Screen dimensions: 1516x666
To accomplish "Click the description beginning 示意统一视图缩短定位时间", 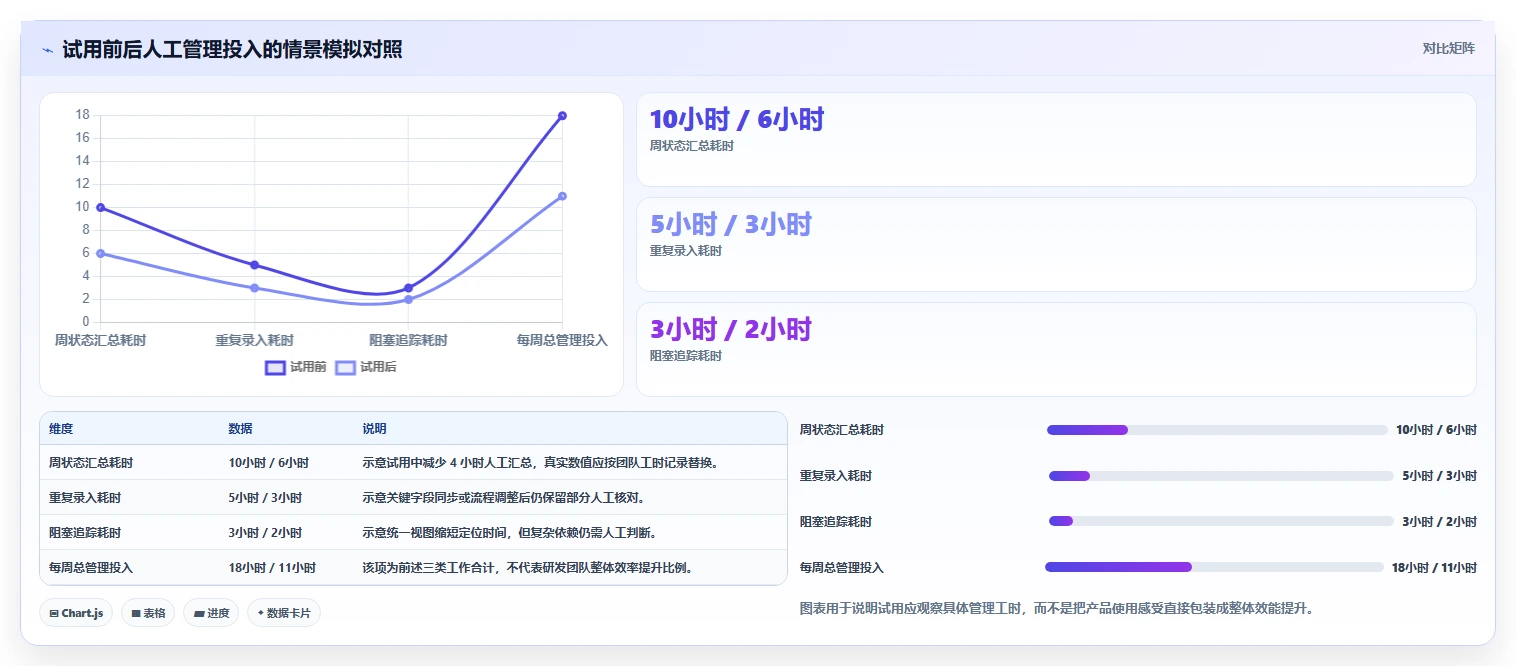I will [509, 532].
